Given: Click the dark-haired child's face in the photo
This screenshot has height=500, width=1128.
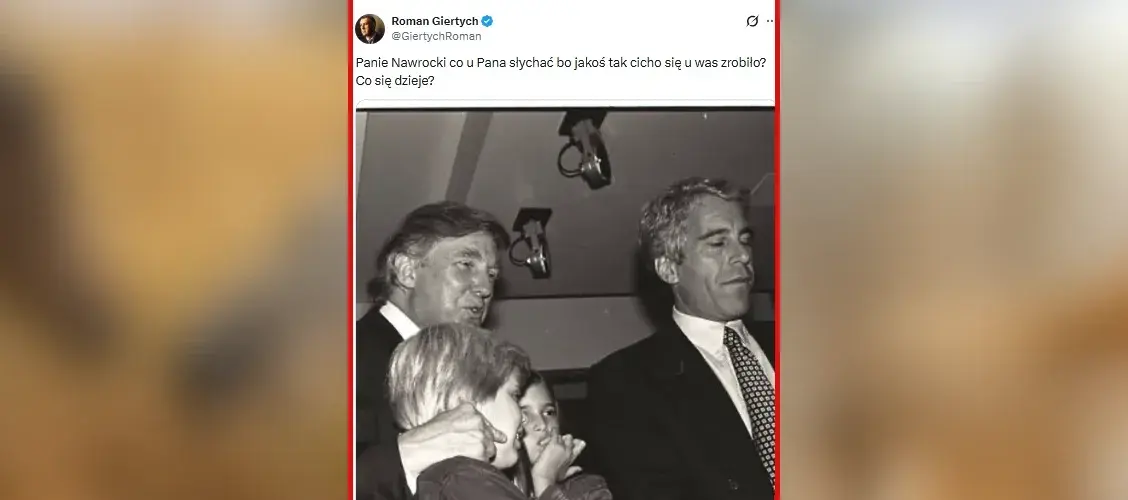Looking at the screenshot, I should click(x=538, y=416).
